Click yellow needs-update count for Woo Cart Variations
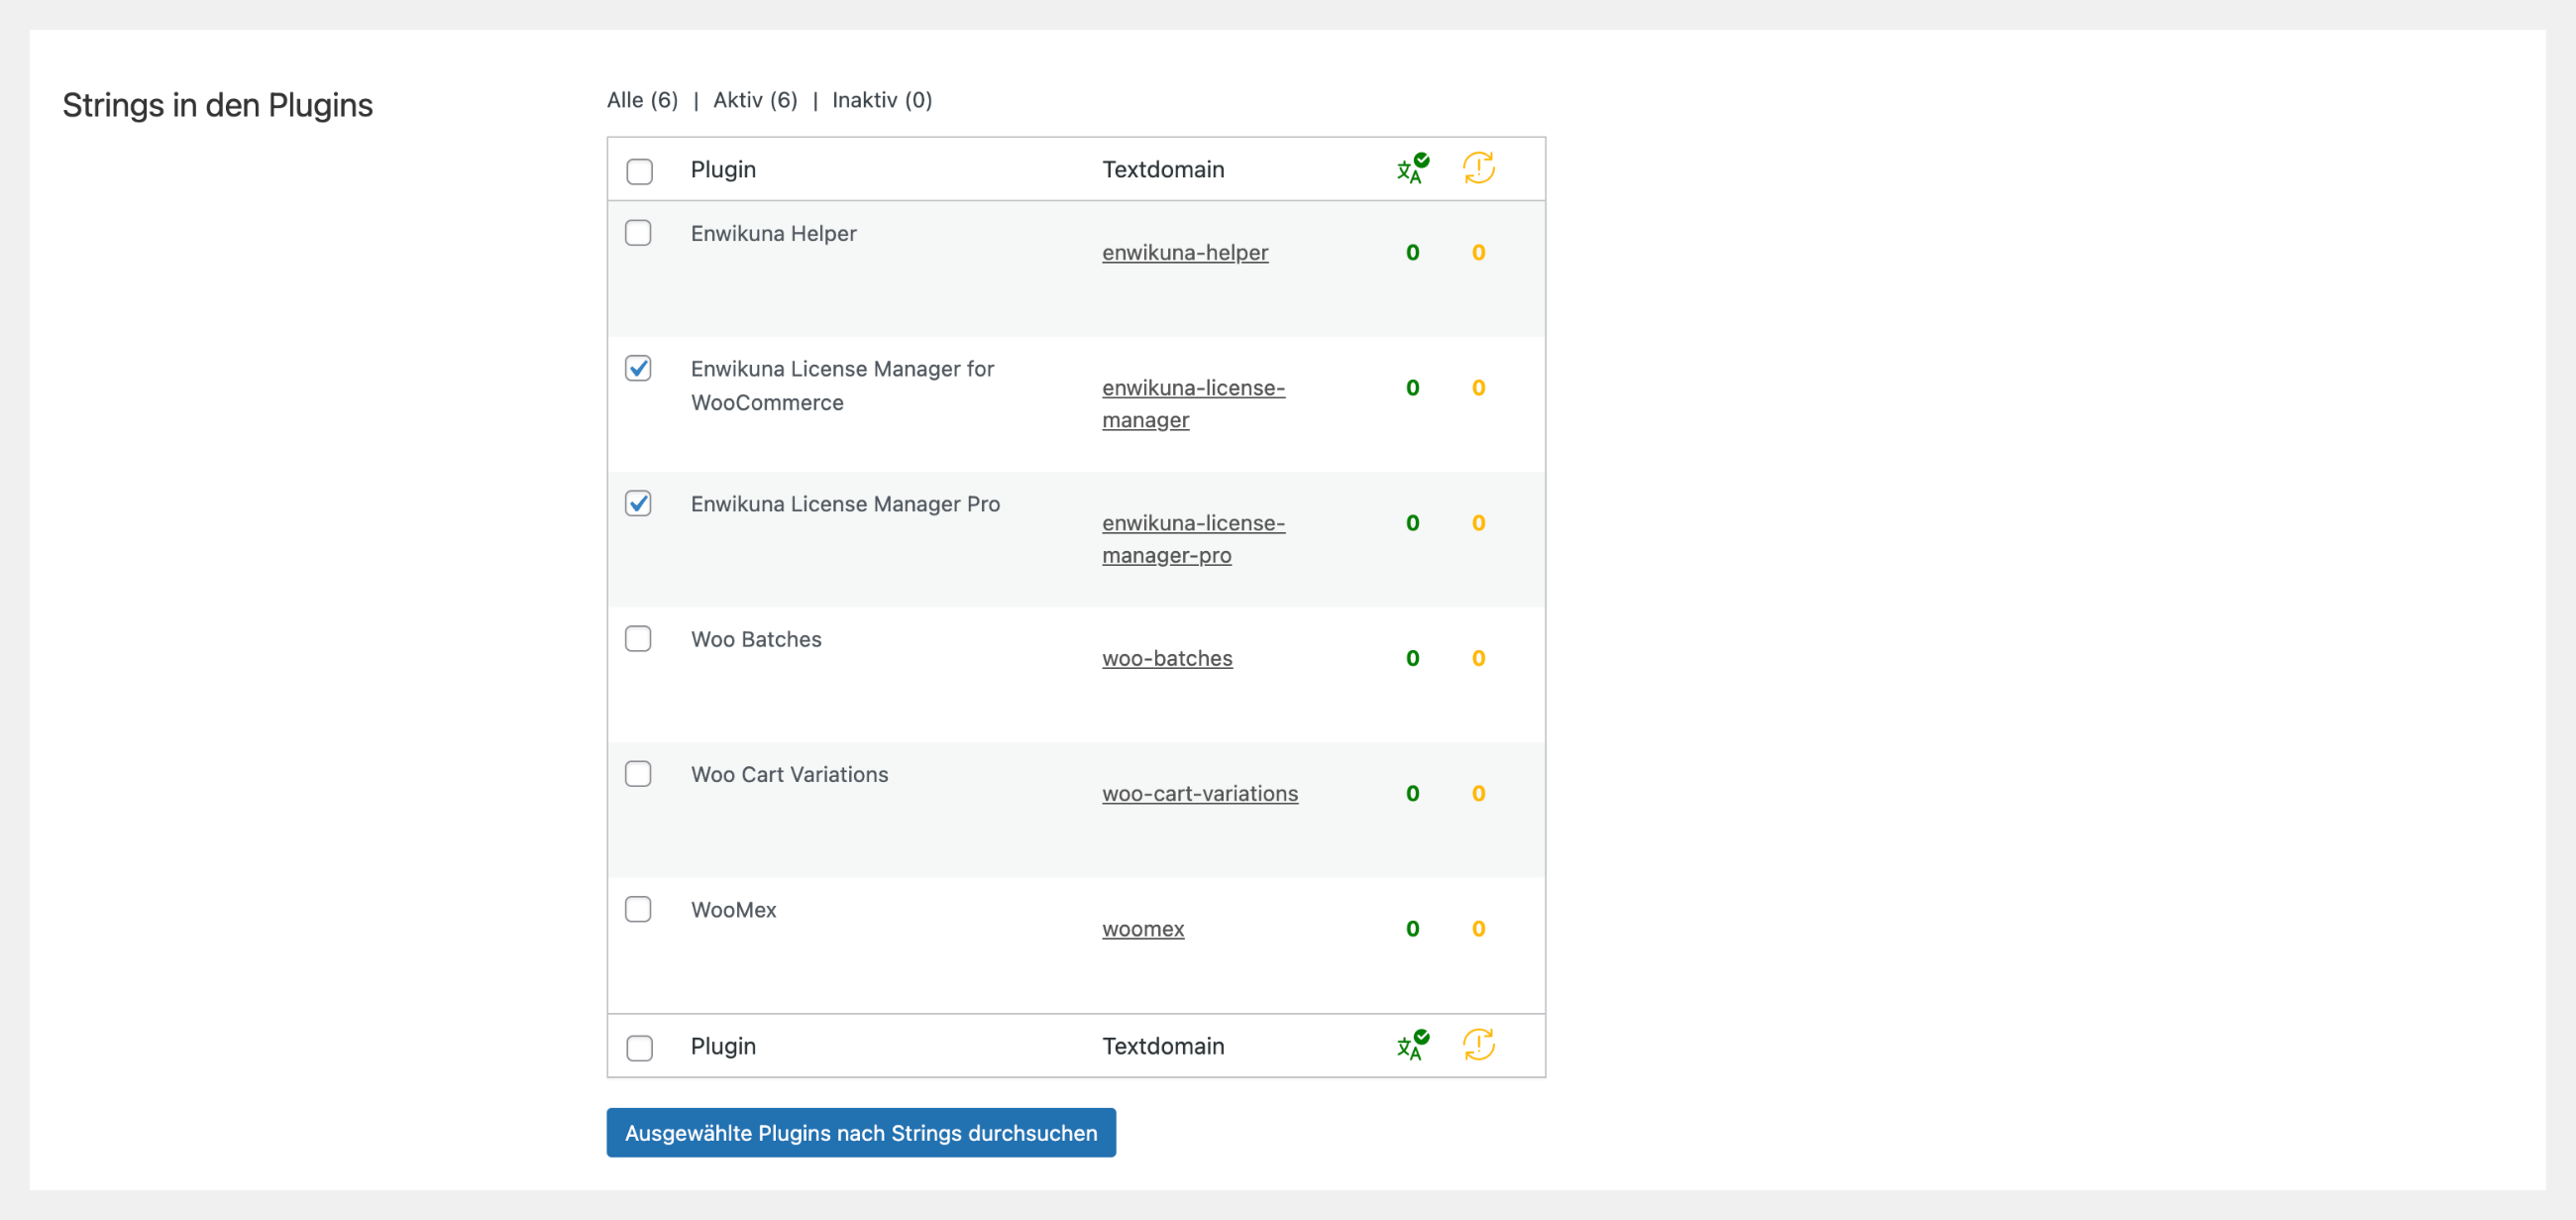2576x1220 pixels. point(1479,793)
